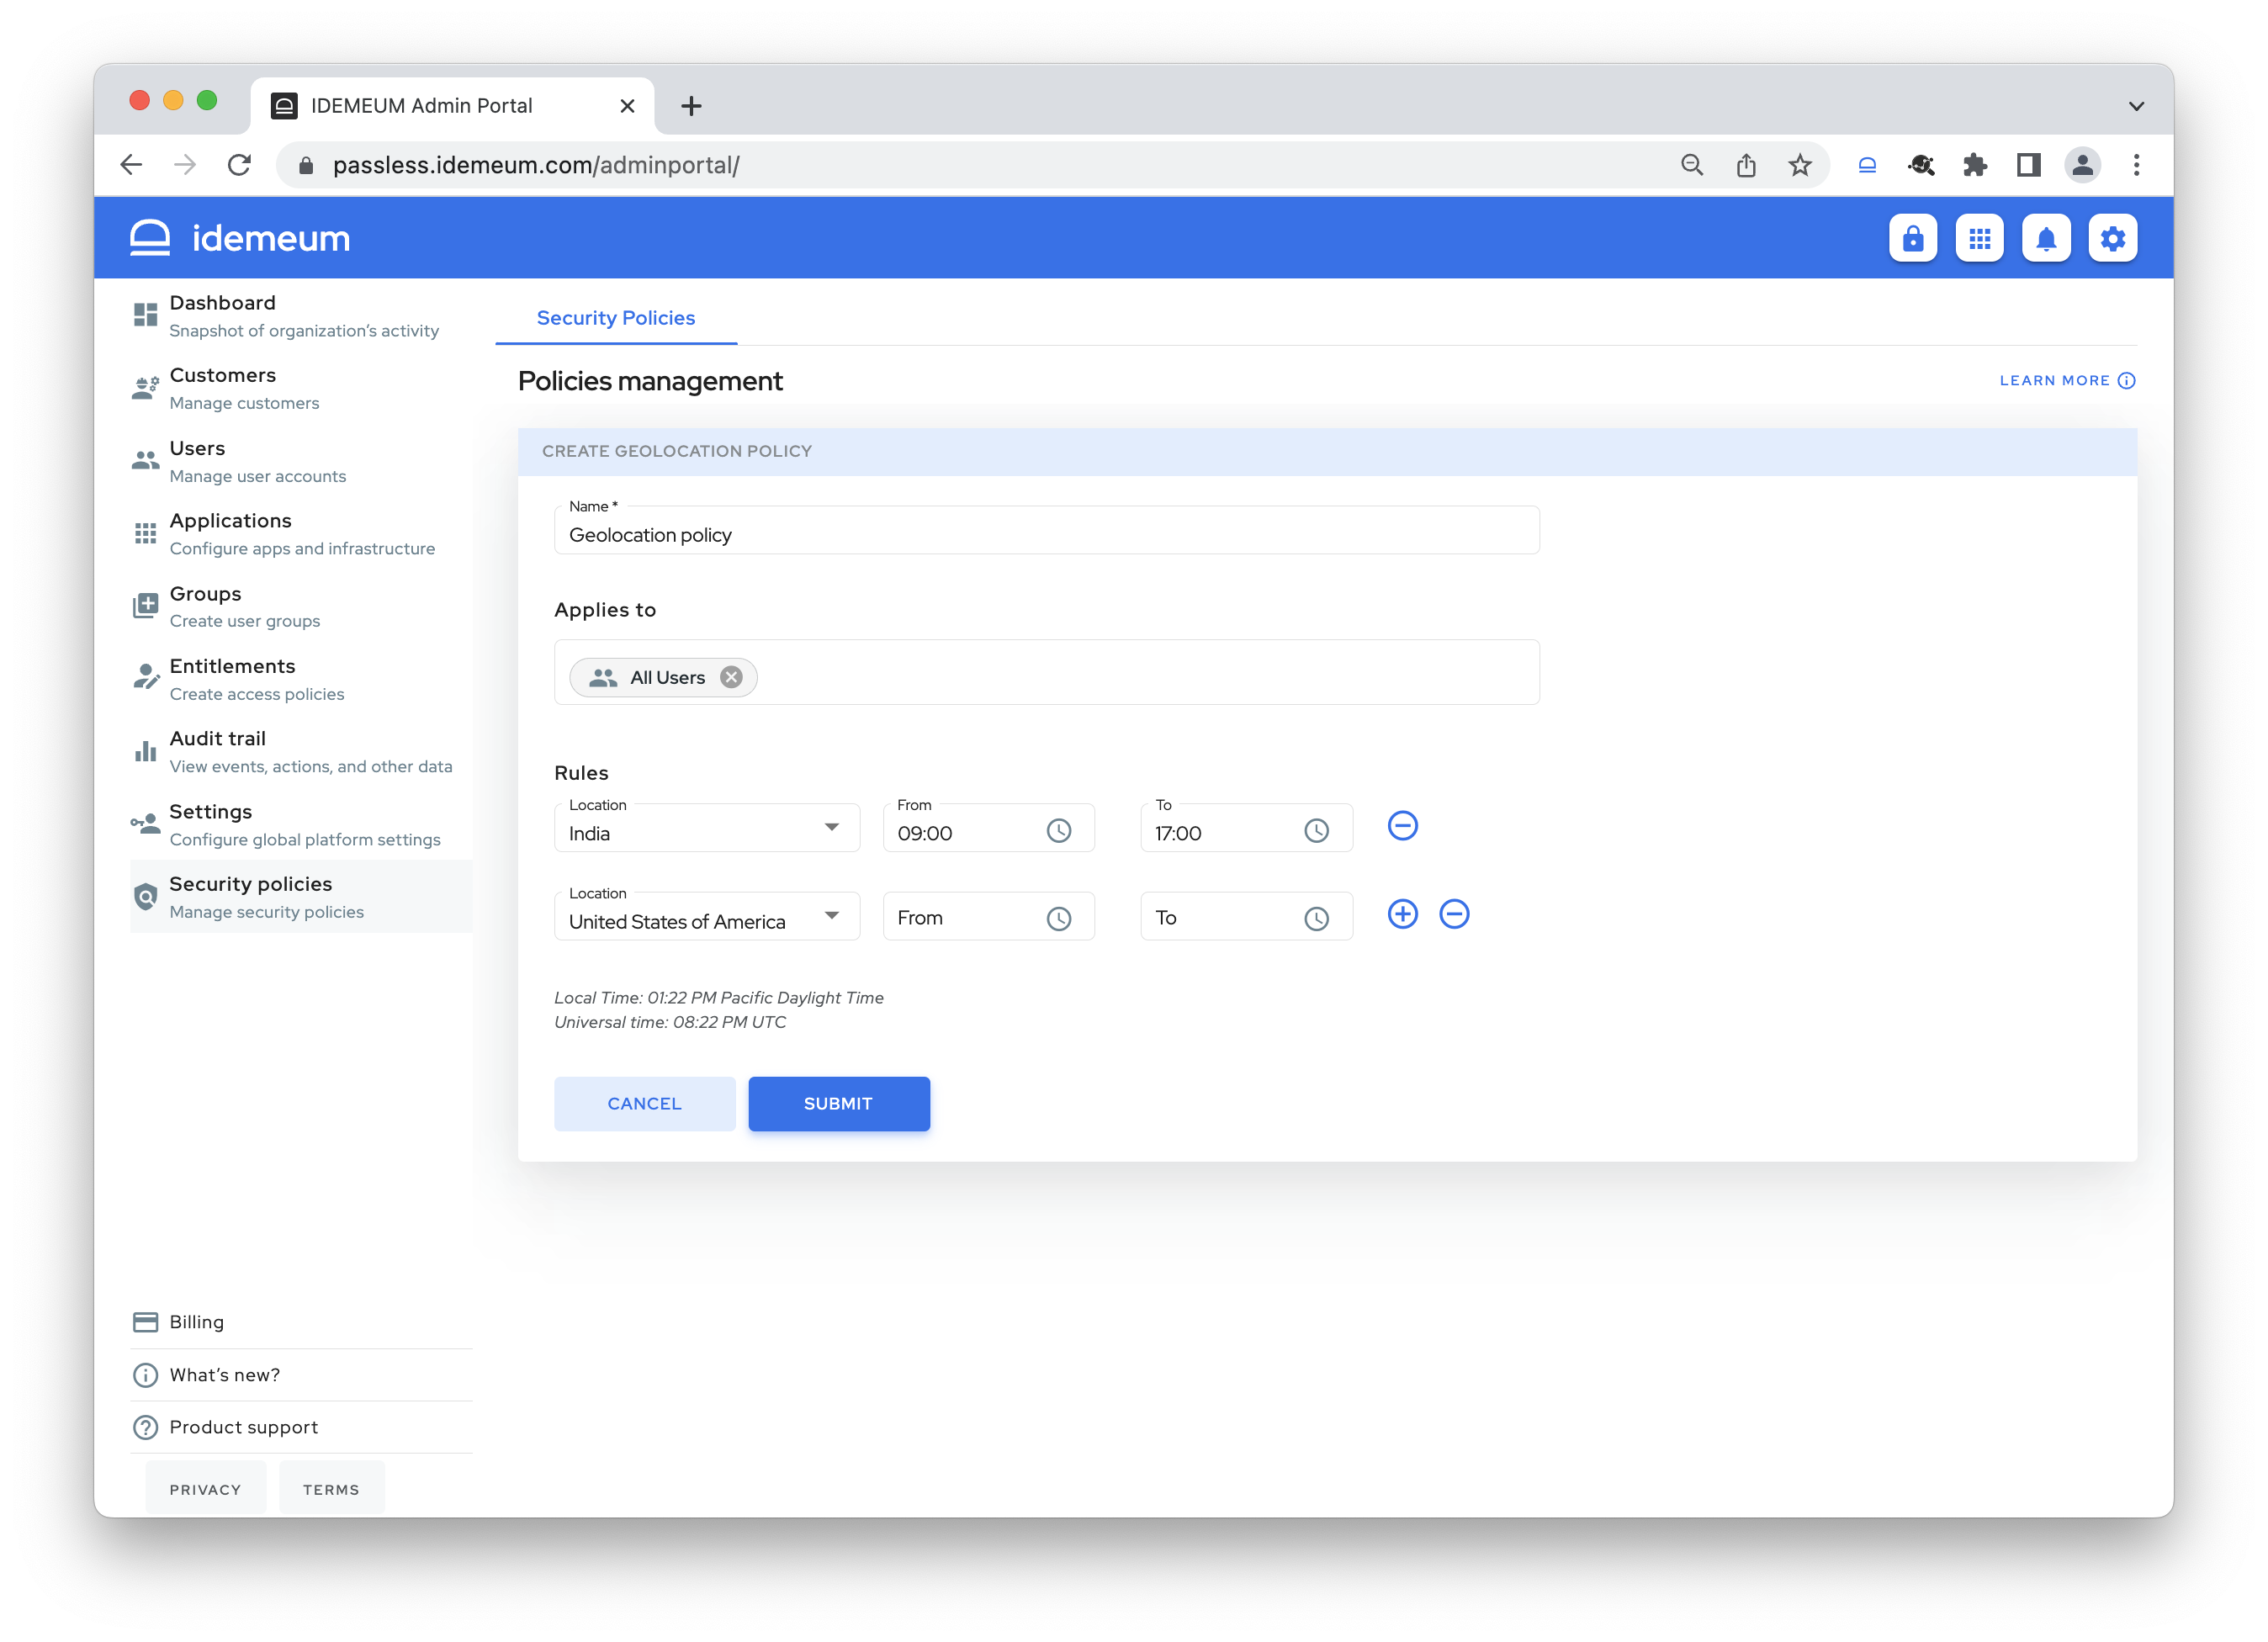Screen dimensions: 2268x1642
Task: Open the apps grid icon in header
Action: click(1979, 238)
